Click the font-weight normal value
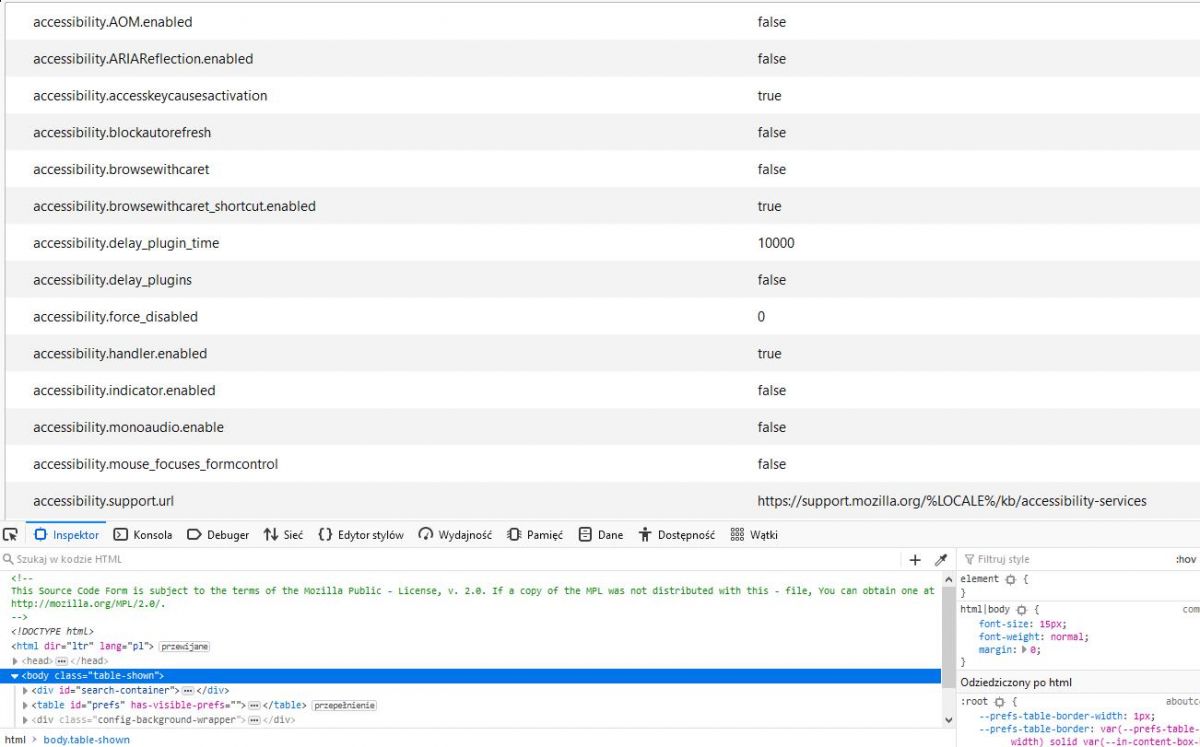 click(x=1069, y=636)
